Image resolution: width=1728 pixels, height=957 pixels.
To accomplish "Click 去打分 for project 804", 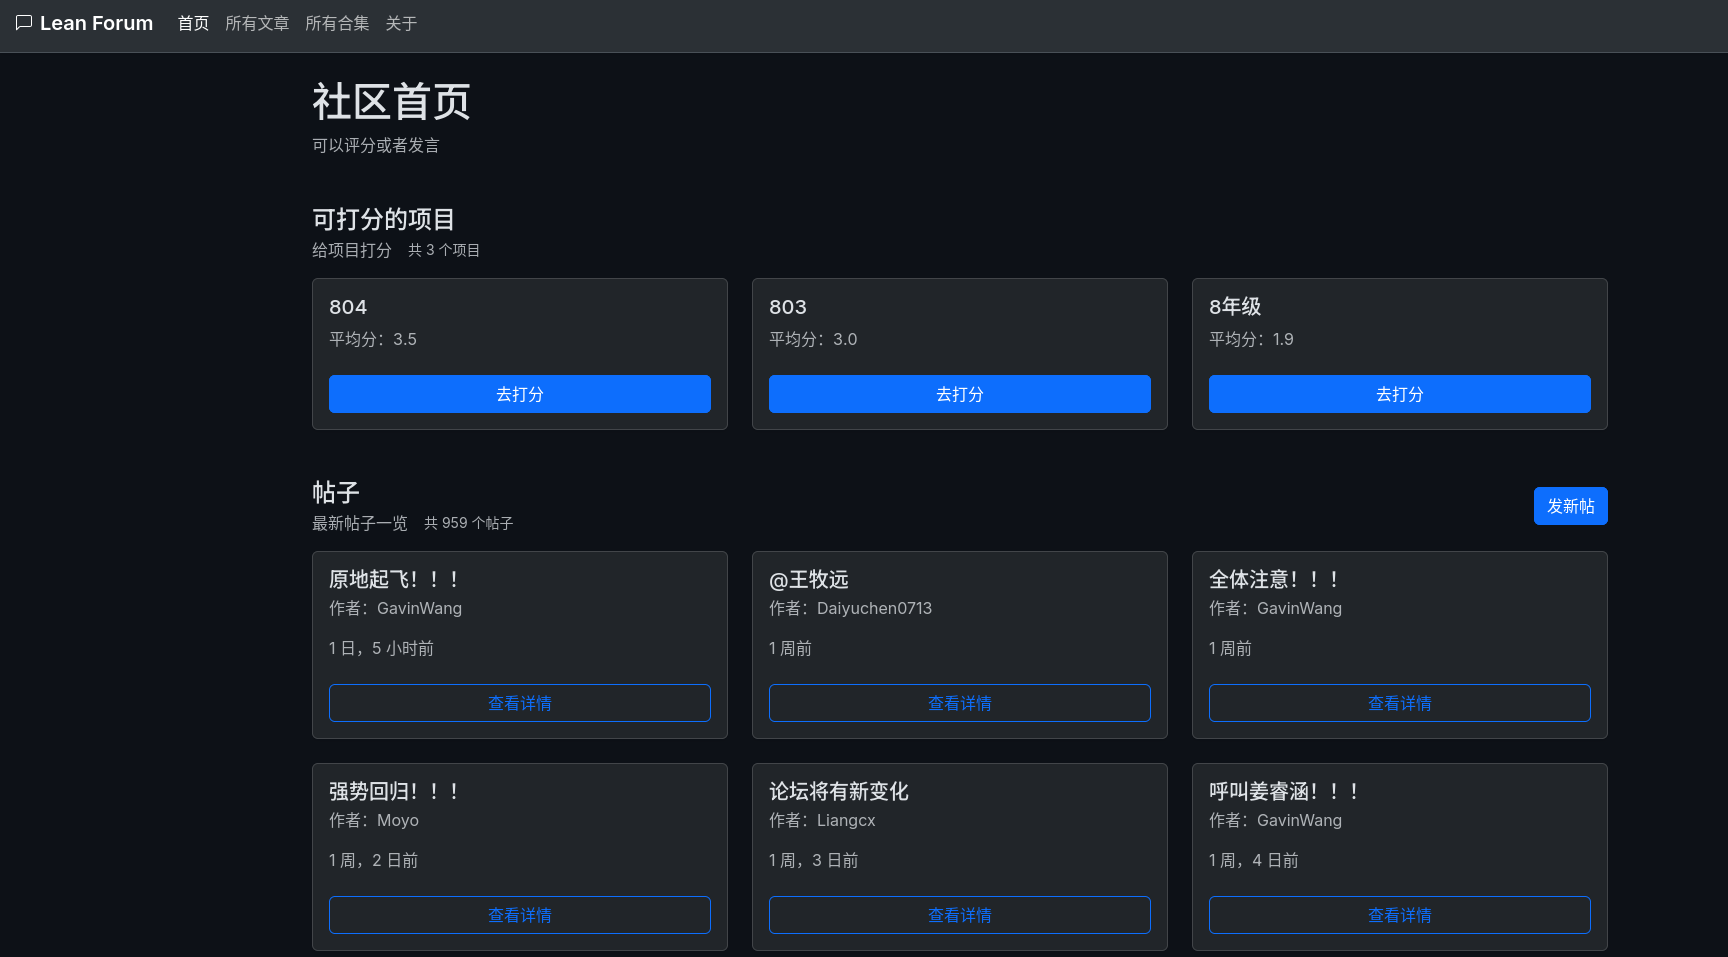I will (x=520, y=394).
